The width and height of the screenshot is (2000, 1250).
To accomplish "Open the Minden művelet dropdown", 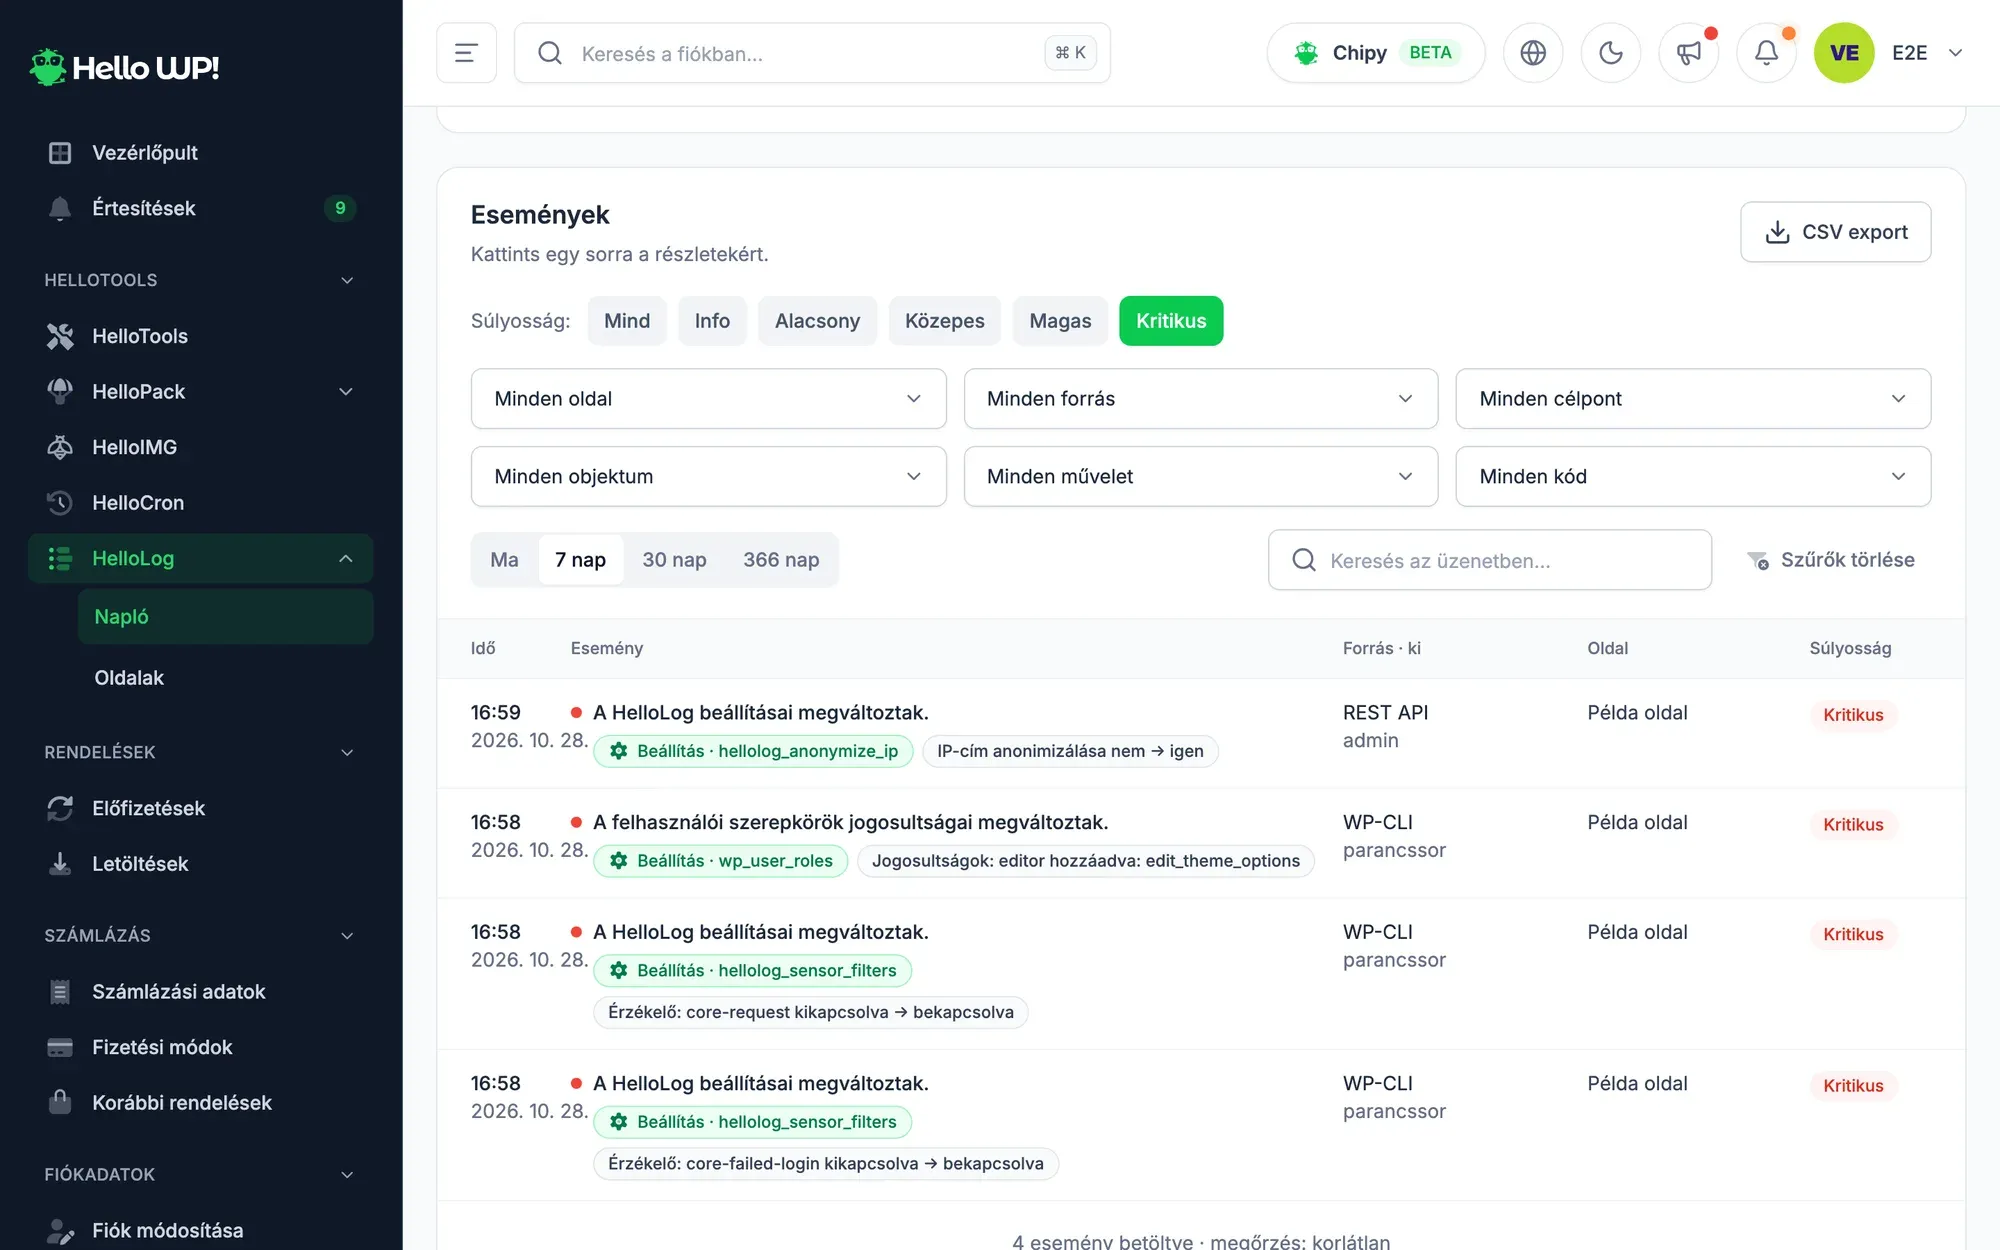I will (x=1200, y=477).
